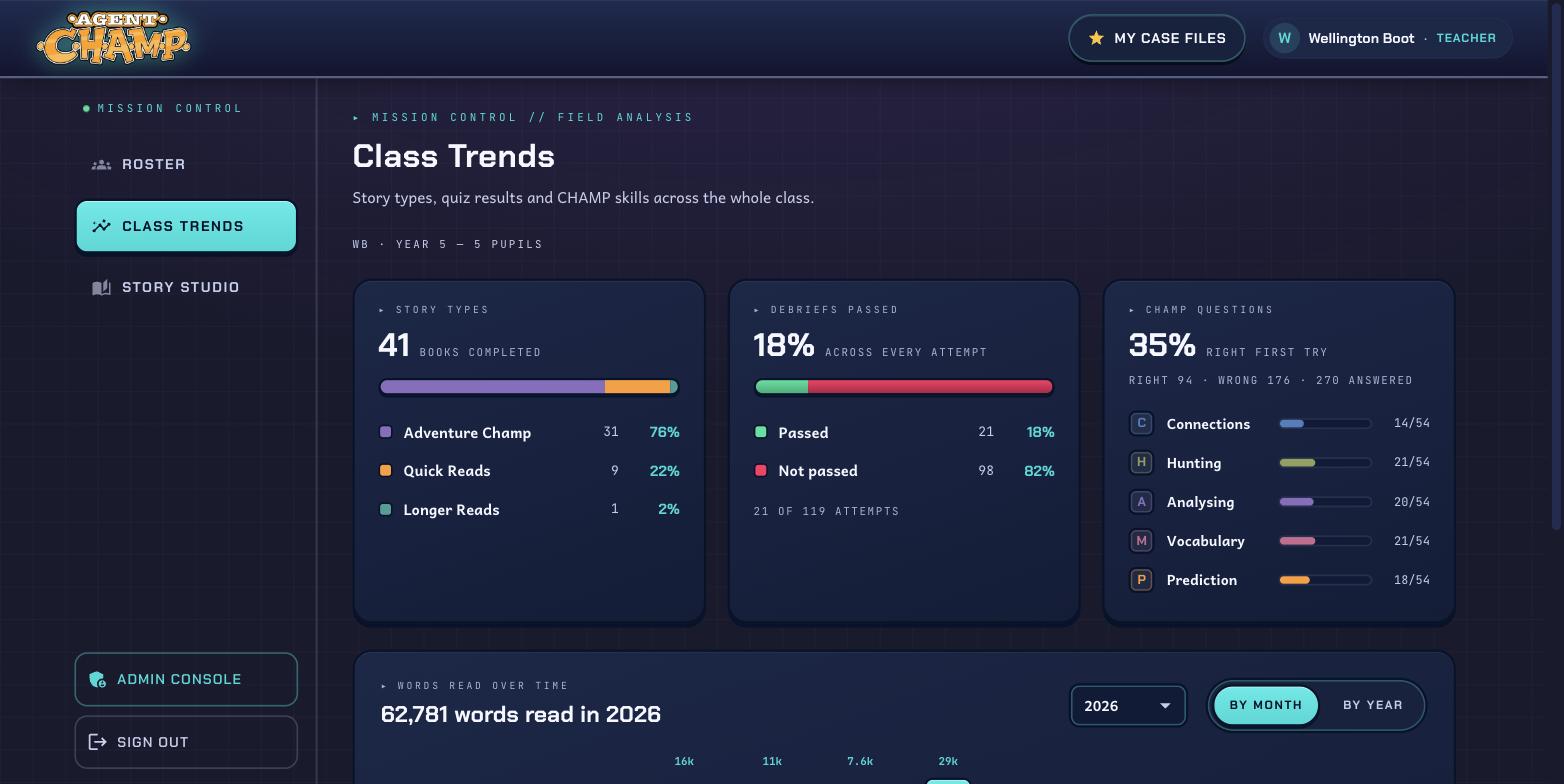1564x784 pixels.
Task: Click the Roster people icon
Action: tap(101, 164)
